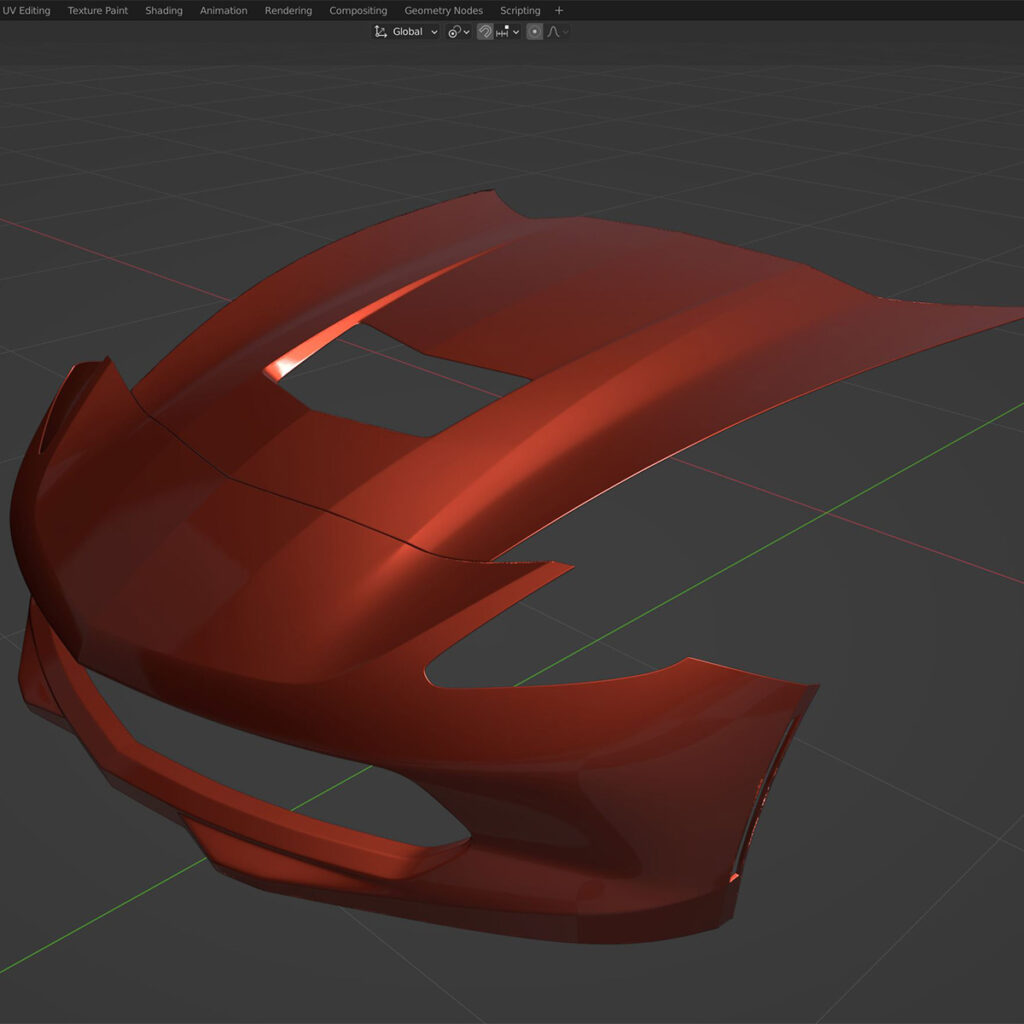Open the Scripting workspace tab
The height and width of the screenshot is (1024, 1024).
pyautogui.click(x=520, y=11)
